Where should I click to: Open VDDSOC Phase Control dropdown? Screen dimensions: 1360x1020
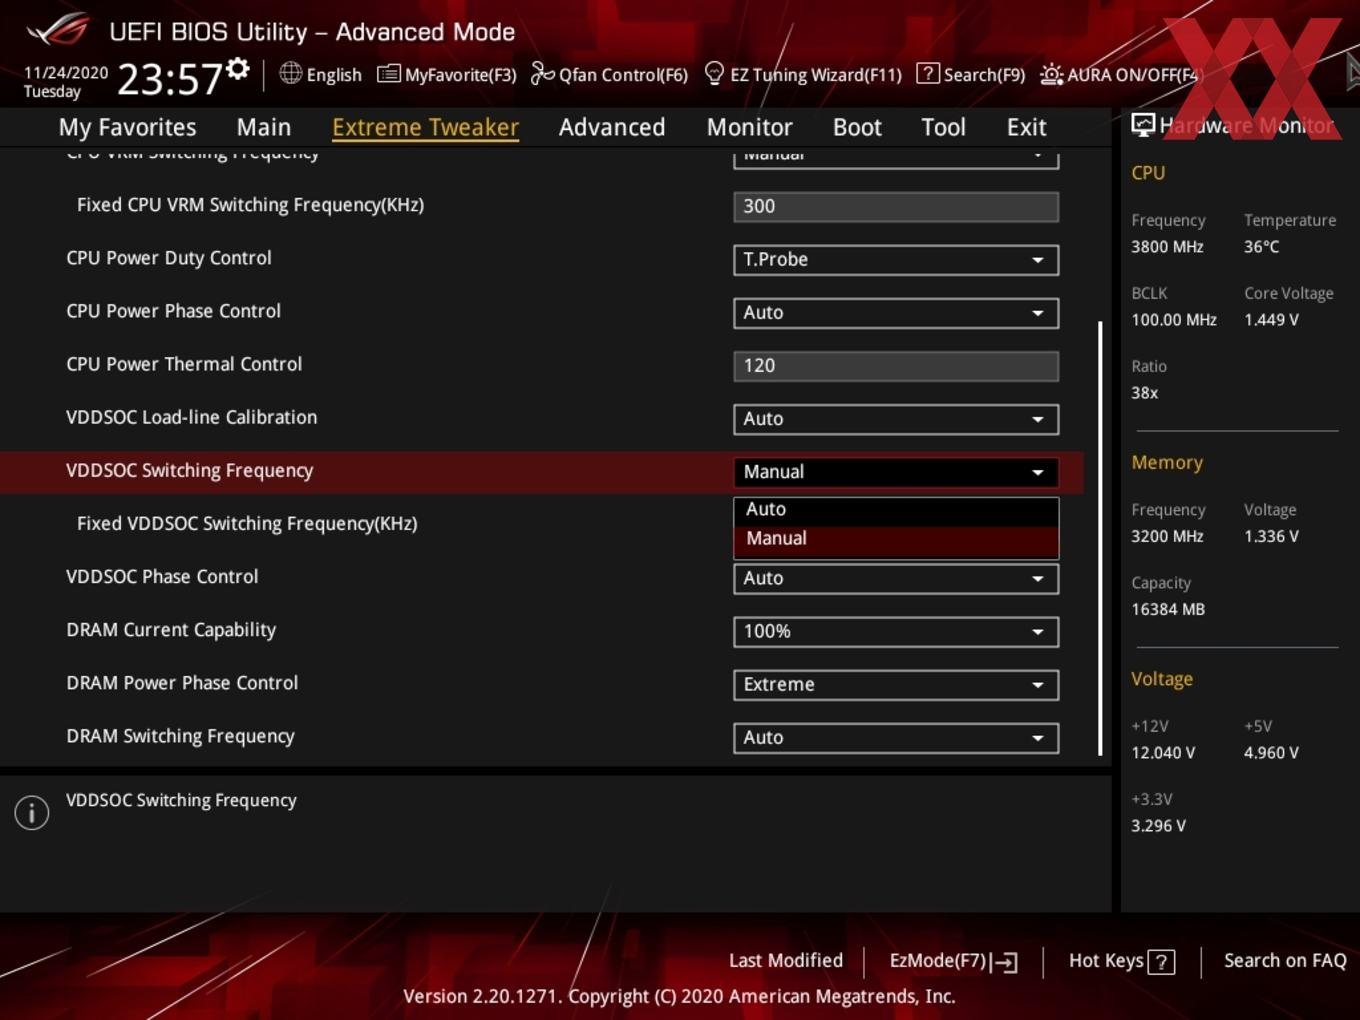(x=896, y=578)
